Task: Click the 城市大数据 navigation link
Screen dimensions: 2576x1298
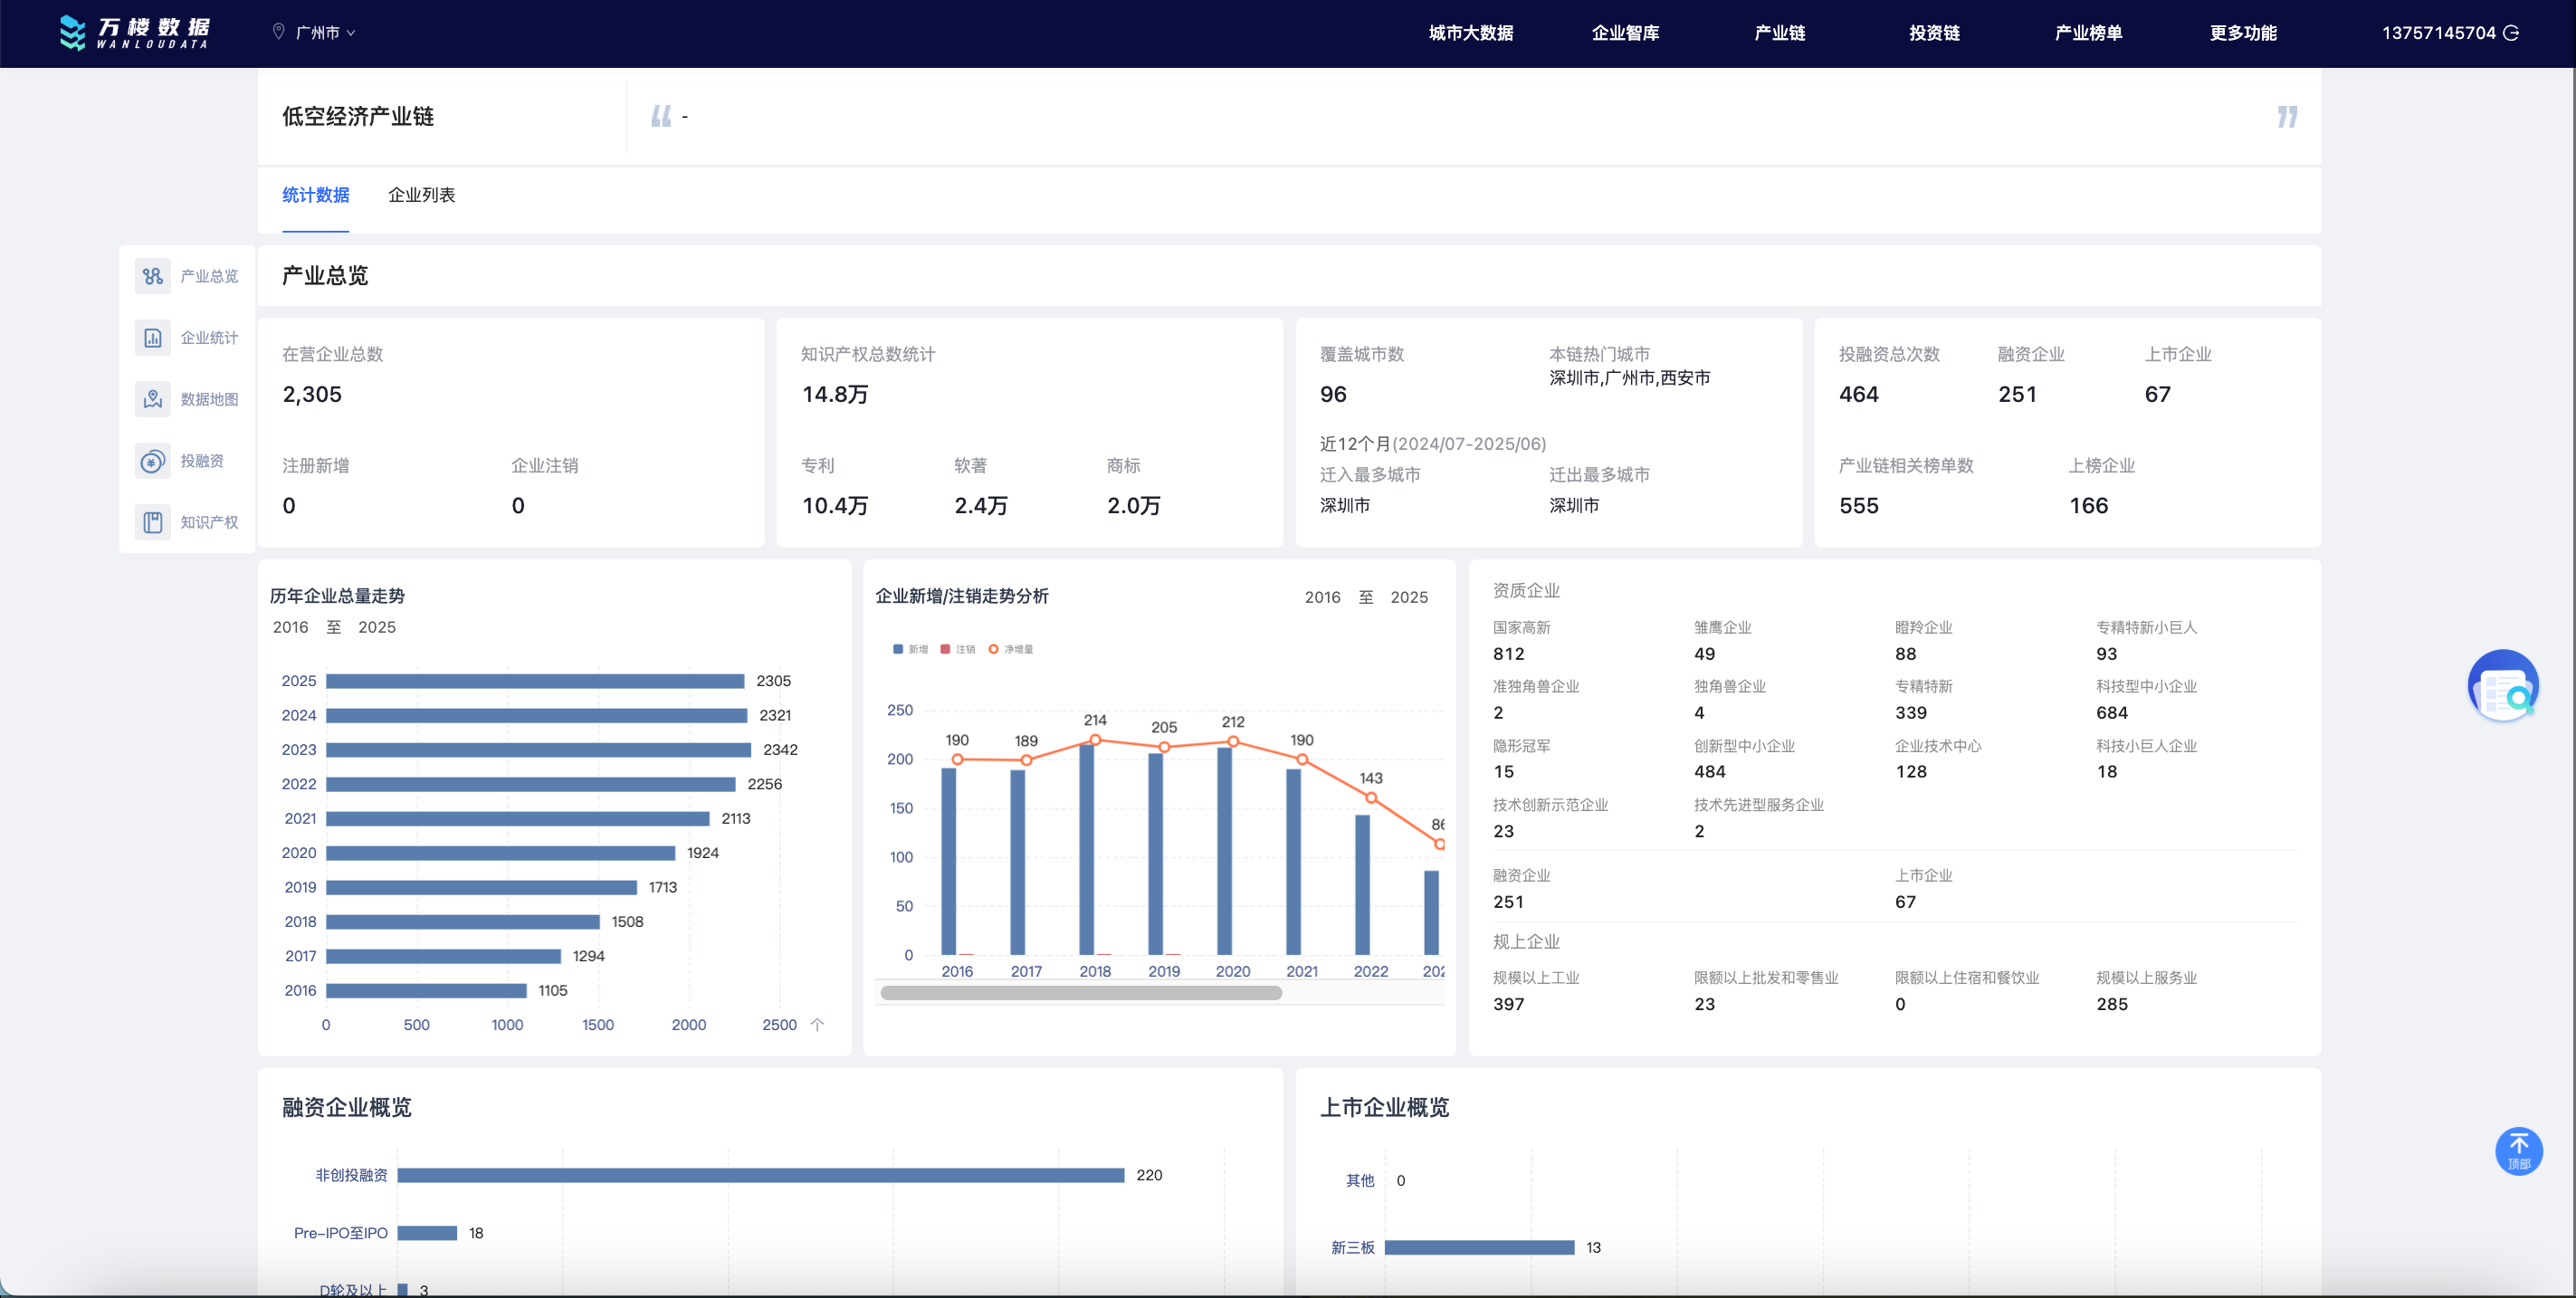Action: pos(1470,33)
